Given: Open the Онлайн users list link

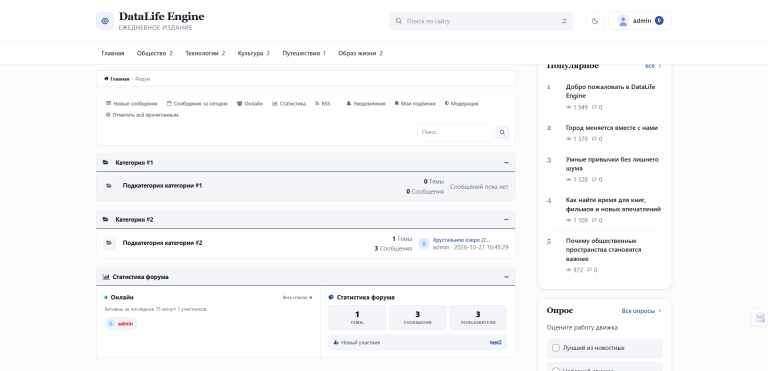Looking at the screenshot, I should [x=250, y=104].
